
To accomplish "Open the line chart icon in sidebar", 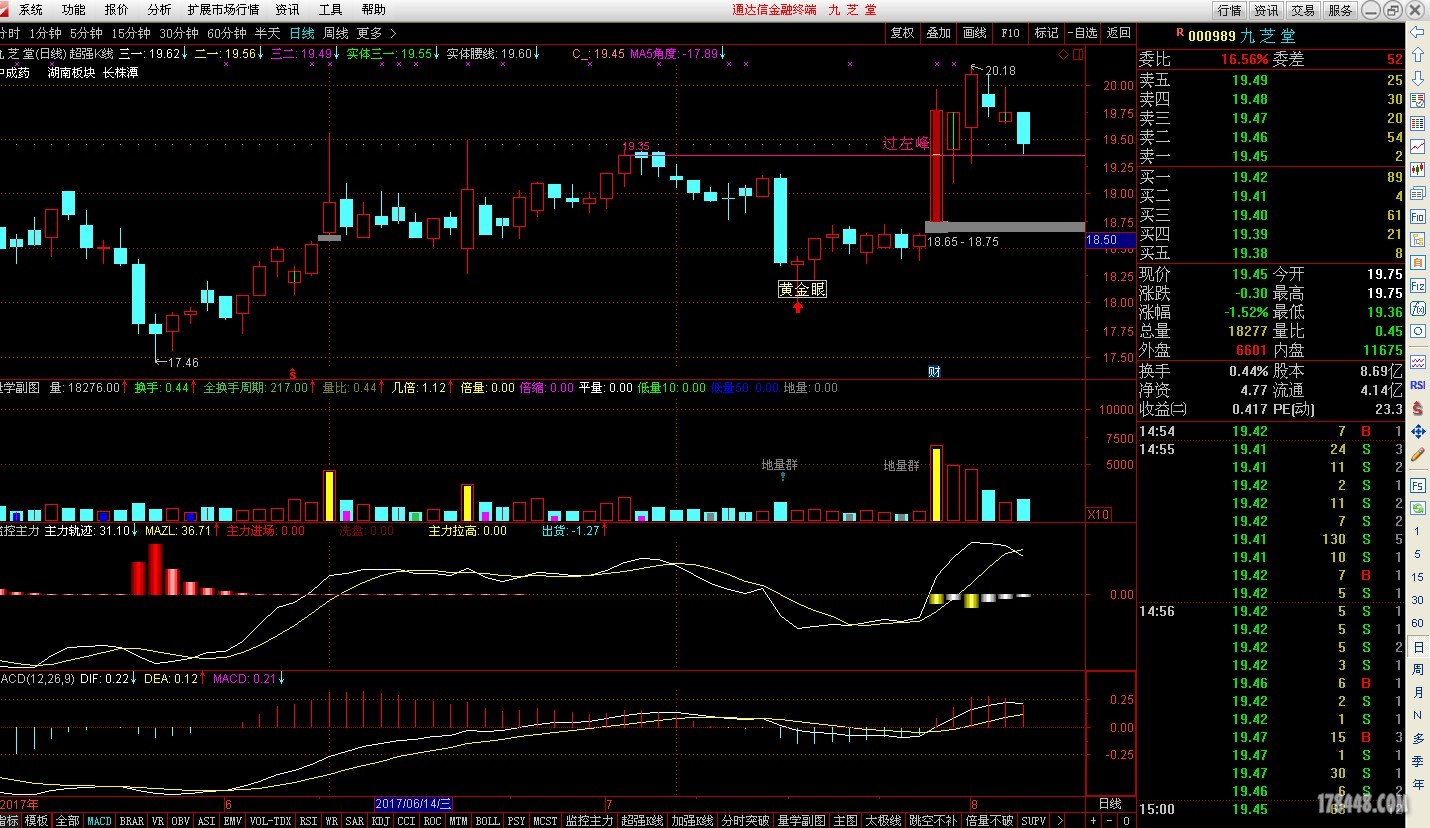I will [x=1418, y=146].
